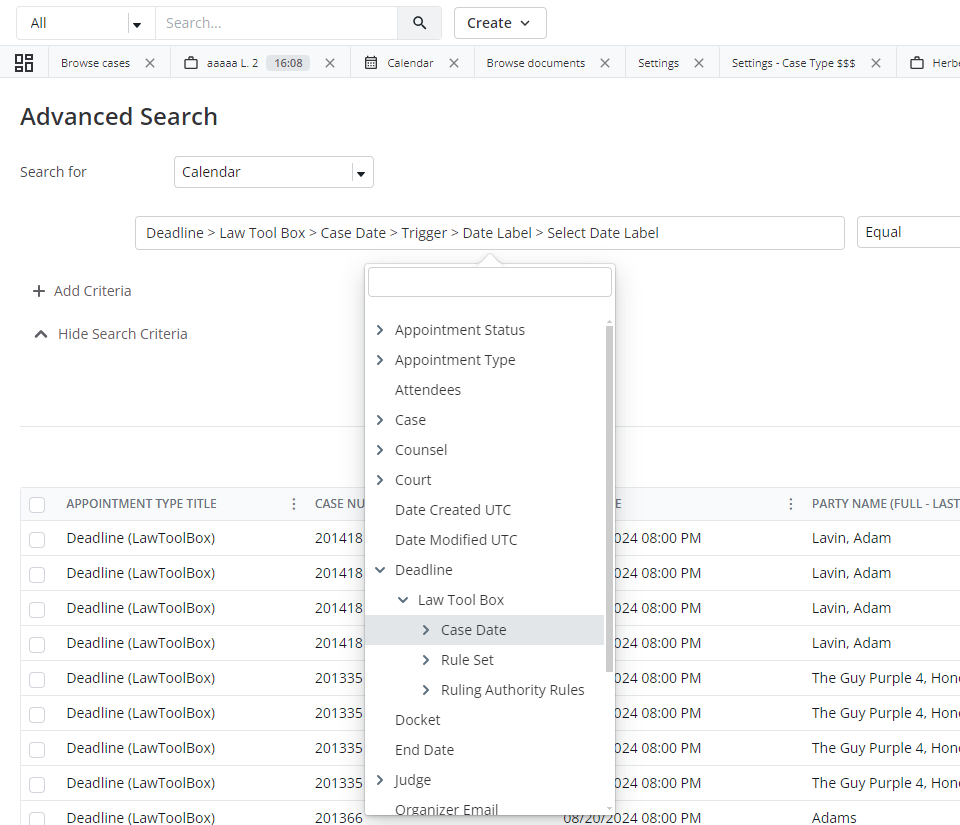
Task: Click the Deadline criteria path field
Action: [490, 233]
